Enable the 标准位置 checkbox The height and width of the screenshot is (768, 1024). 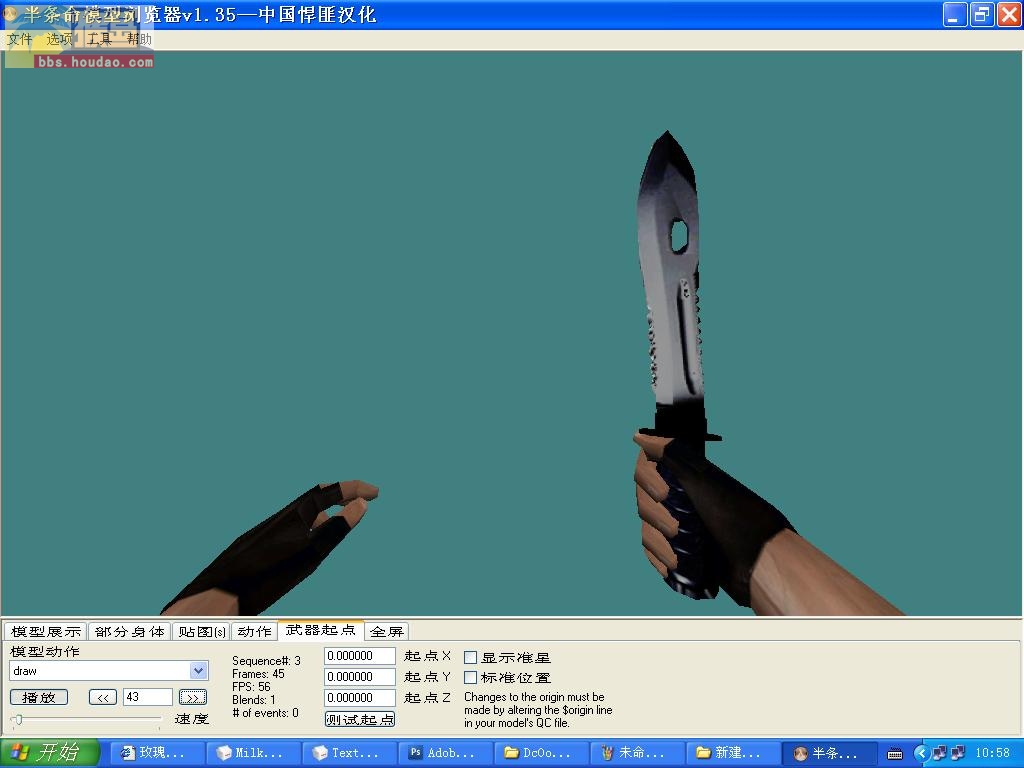coord(470,677)
